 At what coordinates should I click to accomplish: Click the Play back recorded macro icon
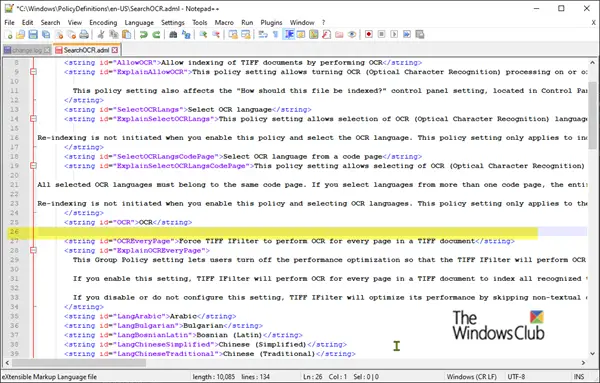(x=394, y=34)
